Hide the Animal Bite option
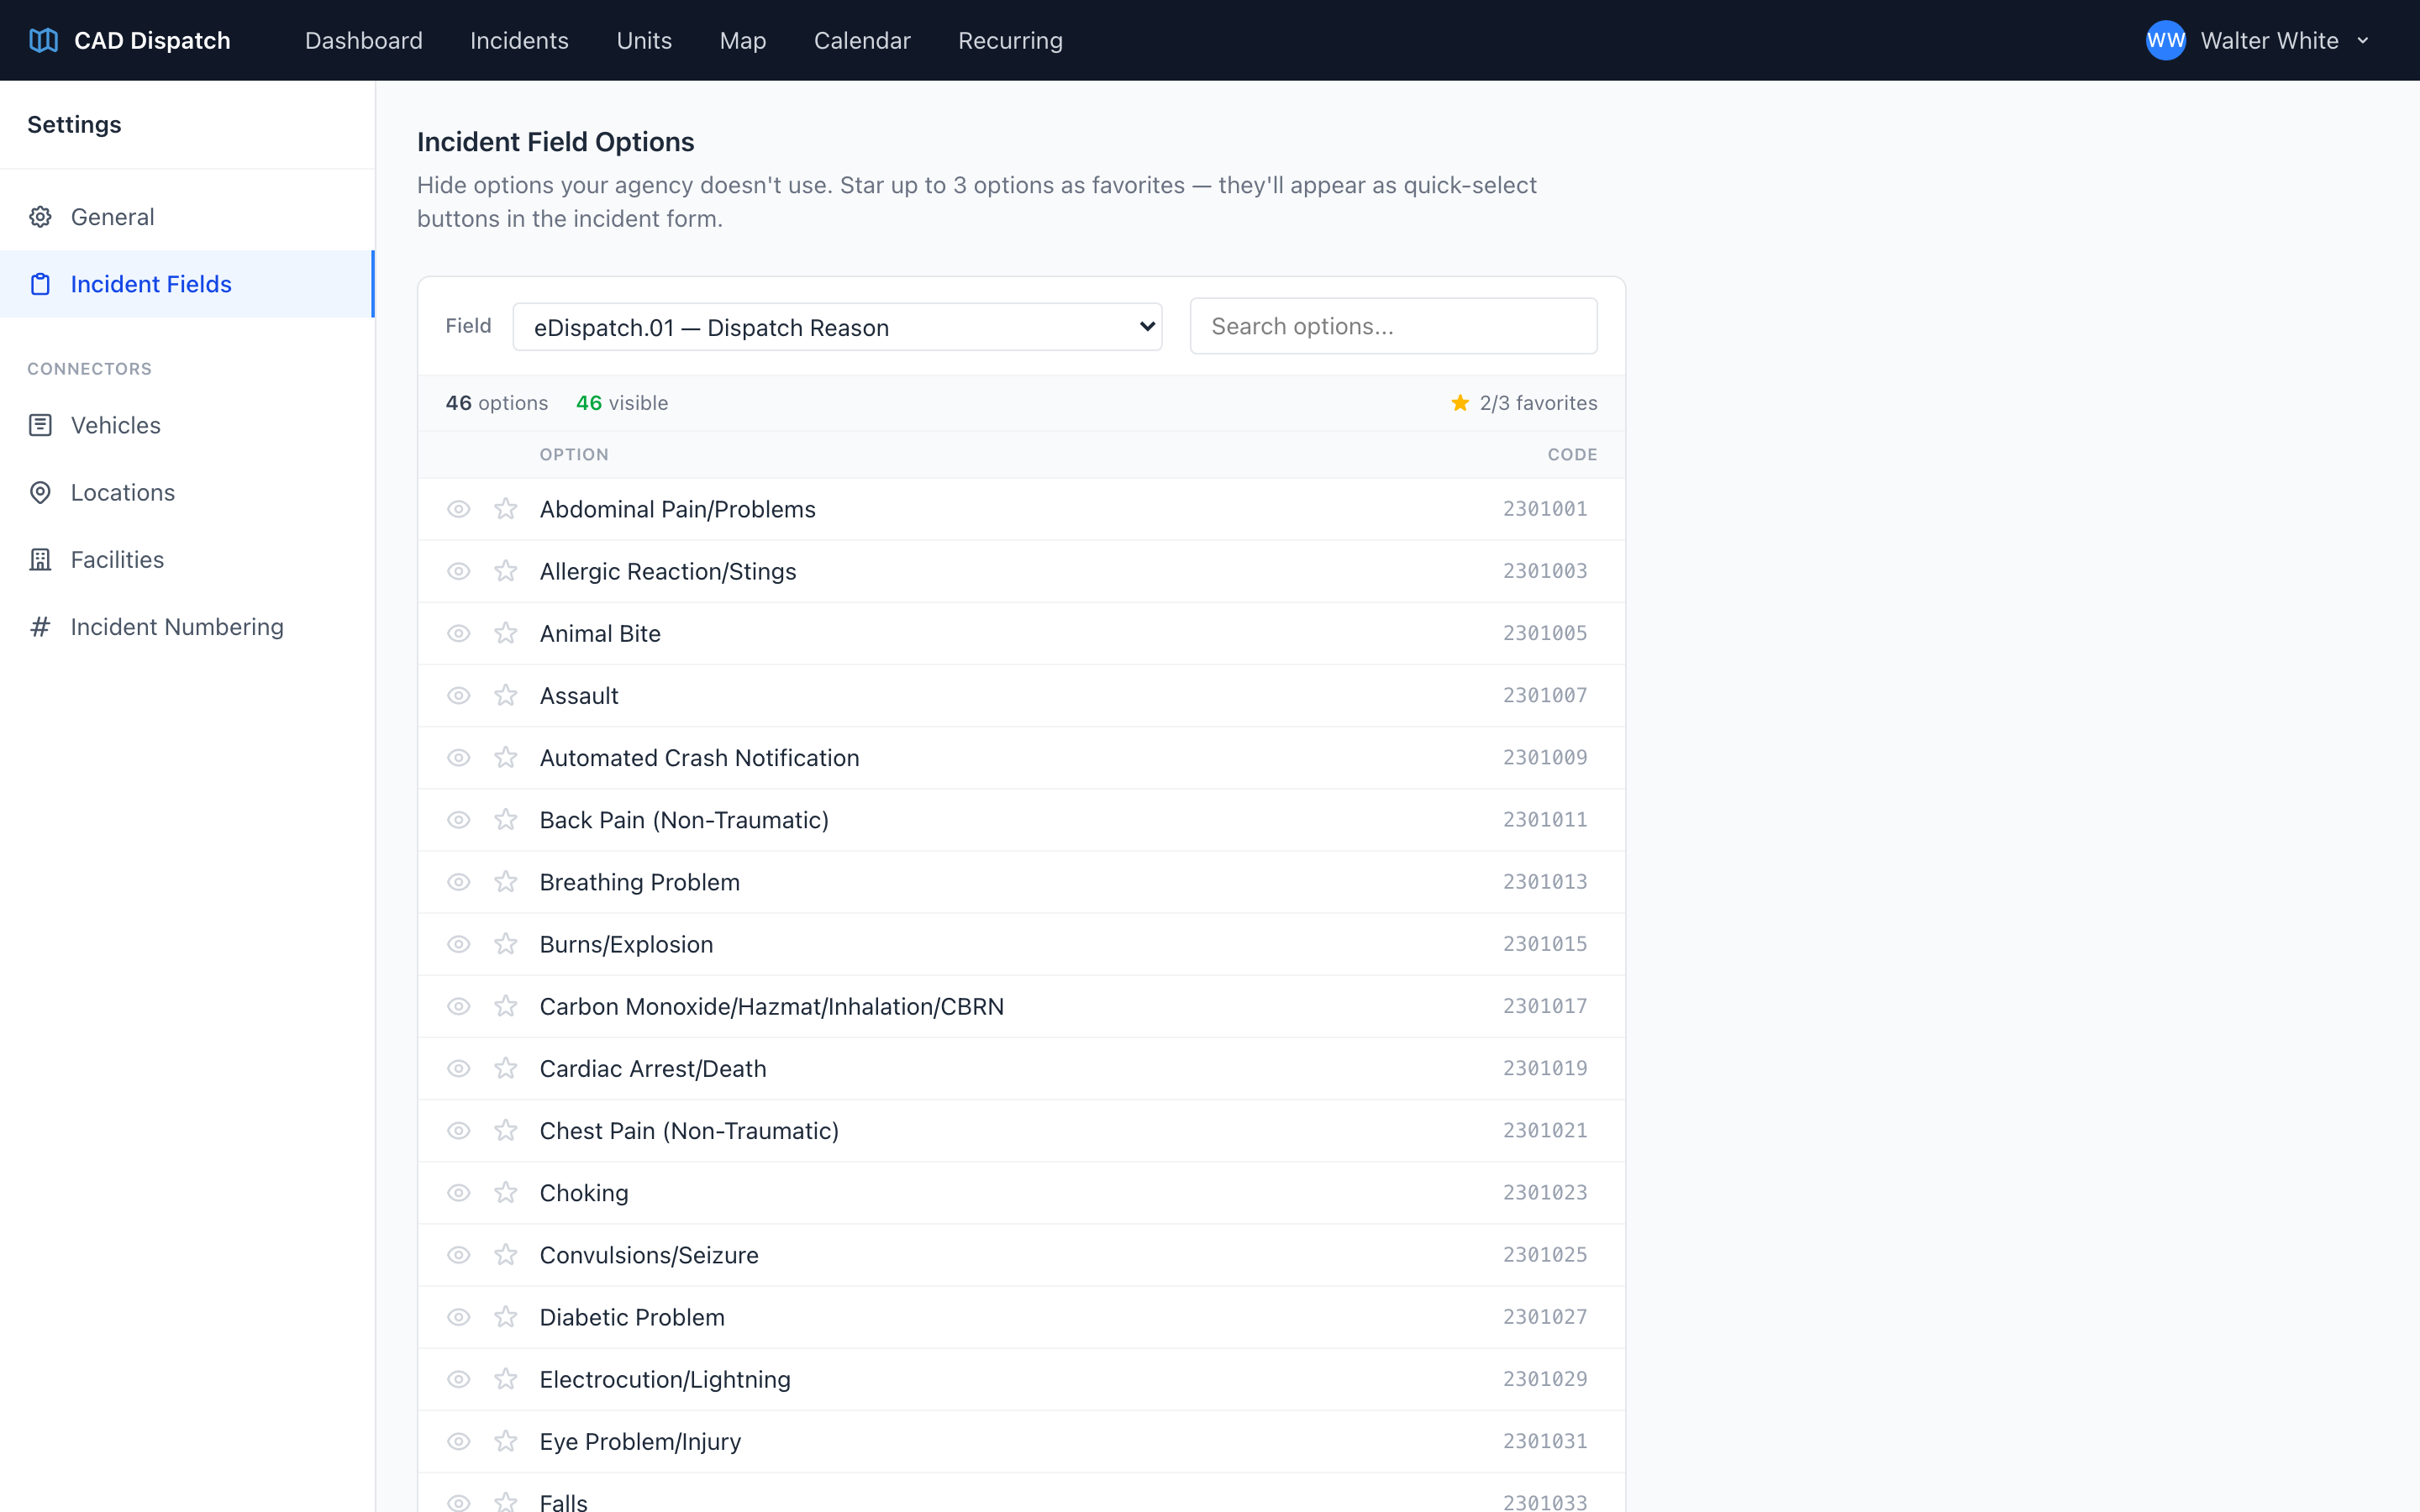Viewport: 2420px width, 1512px height. point(459,633)
